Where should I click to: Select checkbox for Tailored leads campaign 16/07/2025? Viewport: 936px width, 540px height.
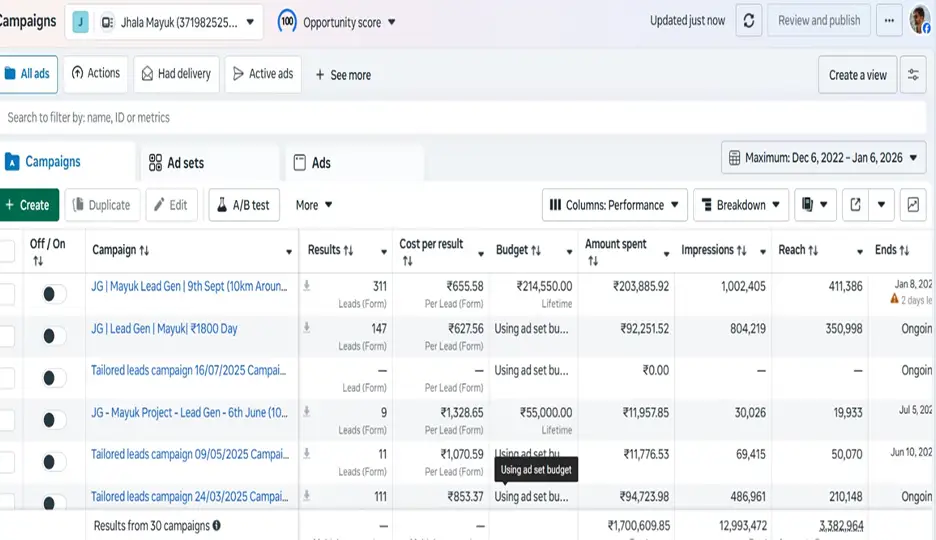tap(7, 377)
